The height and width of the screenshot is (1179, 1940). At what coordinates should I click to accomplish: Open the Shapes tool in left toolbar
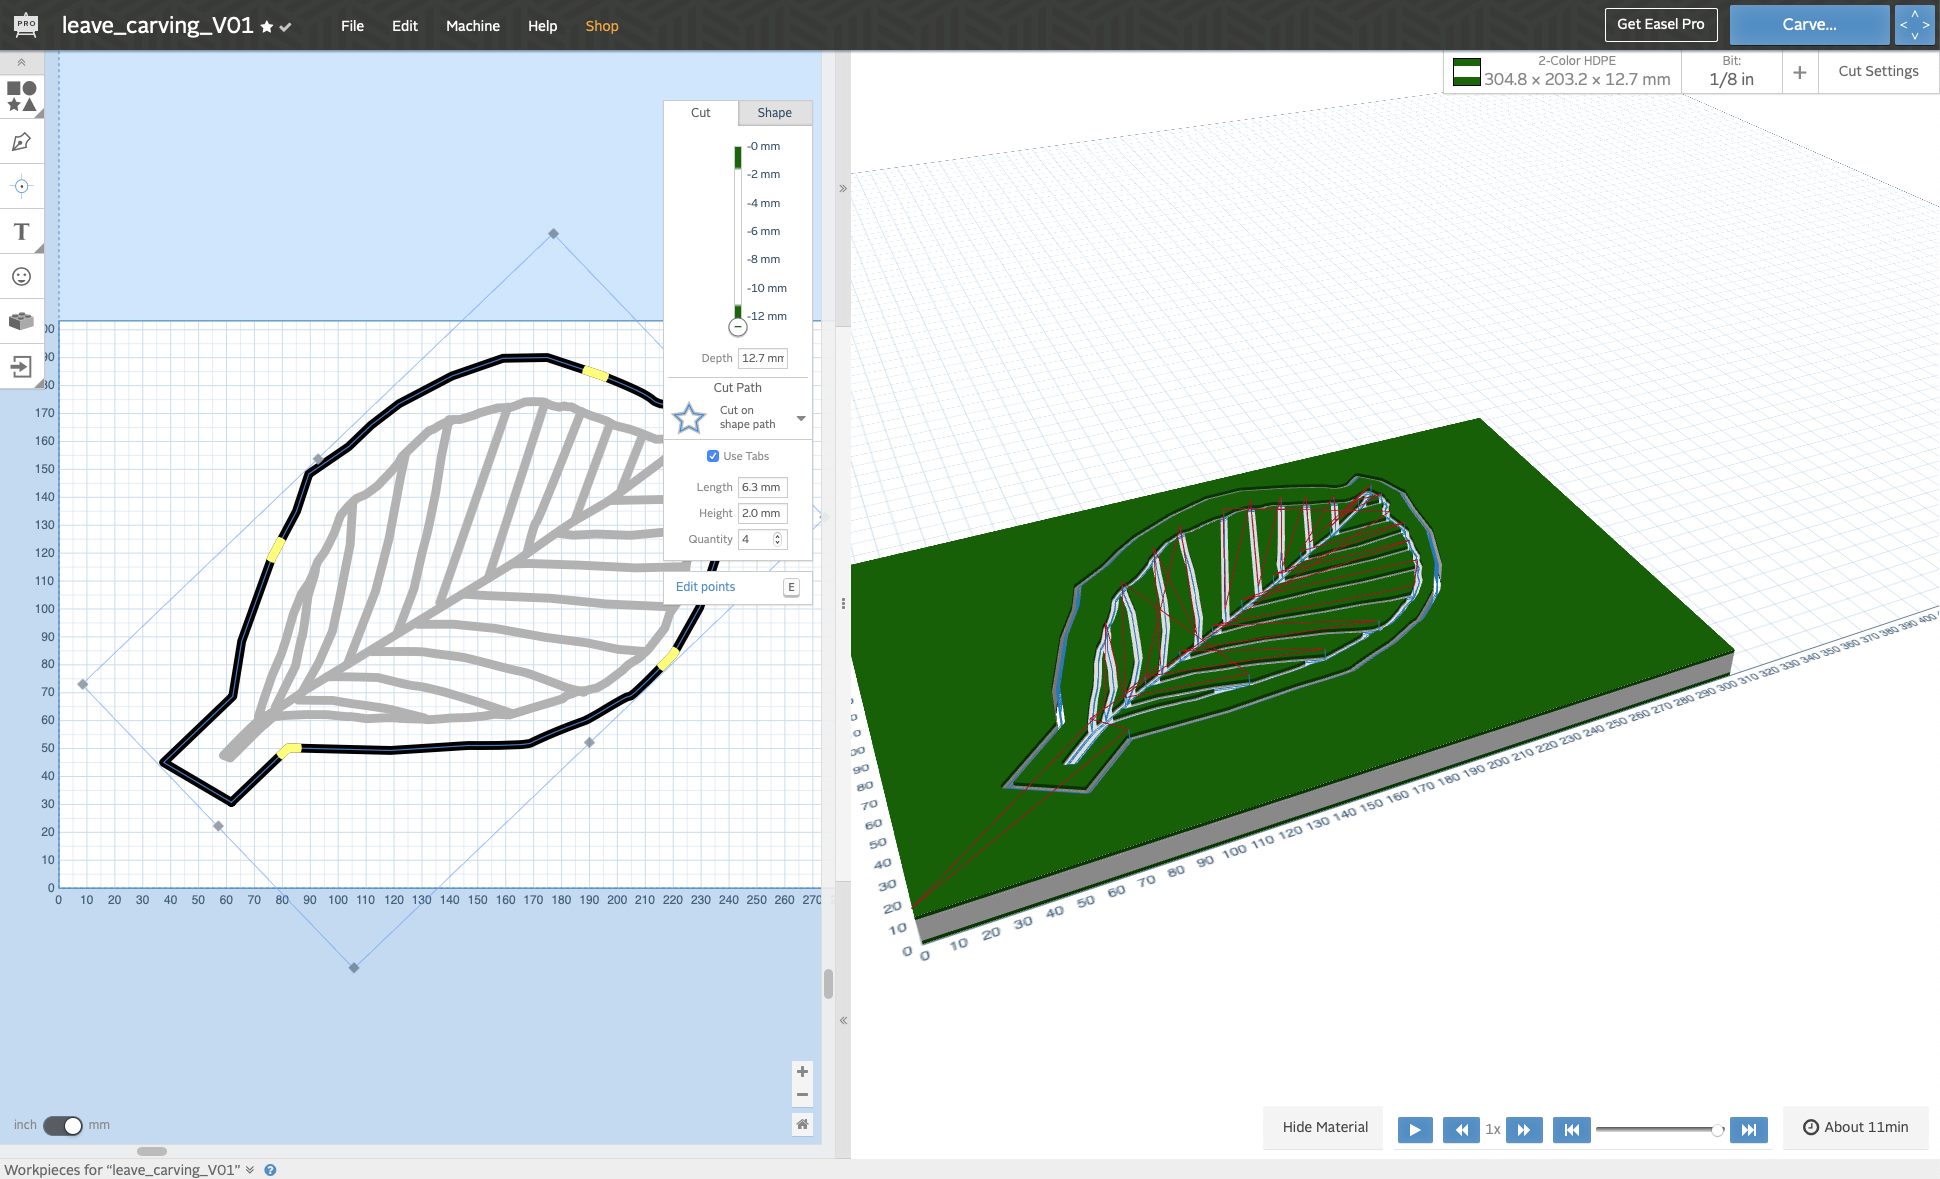pyautogui.click(x=21, y=96)
